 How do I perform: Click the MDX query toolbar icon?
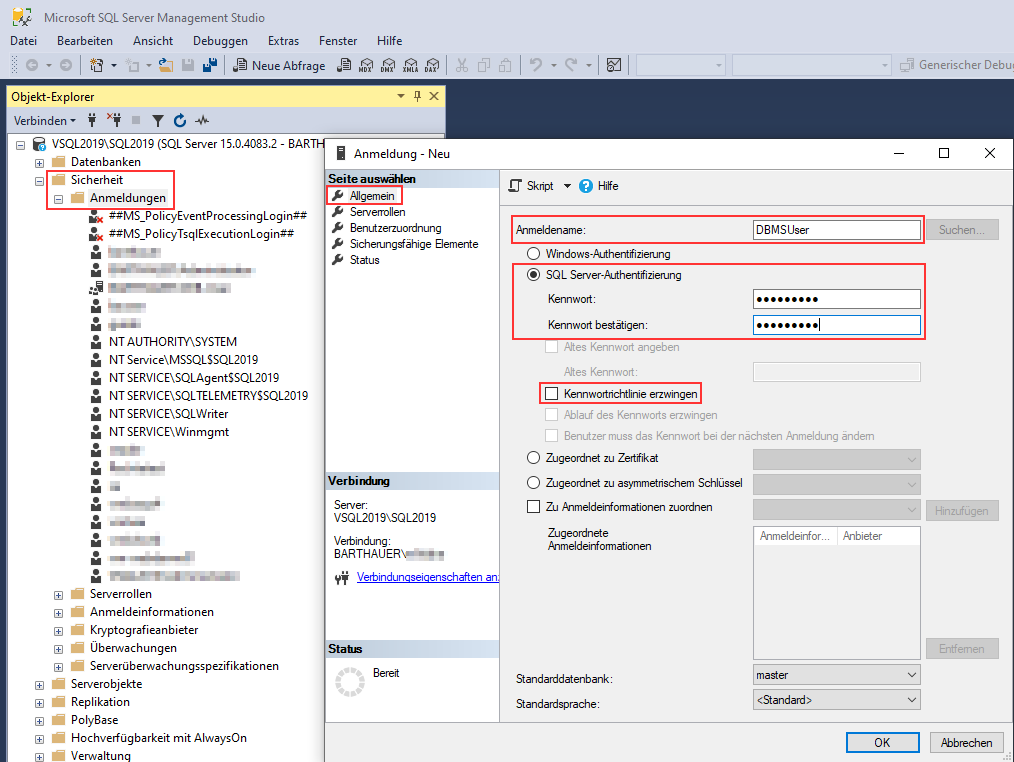pos(366,65)
